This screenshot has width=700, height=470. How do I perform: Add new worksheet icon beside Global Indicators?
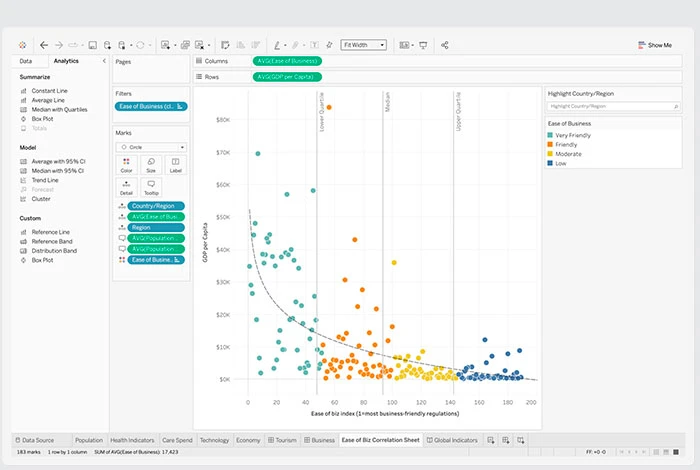pyautogui.click(x=490, y=440)
